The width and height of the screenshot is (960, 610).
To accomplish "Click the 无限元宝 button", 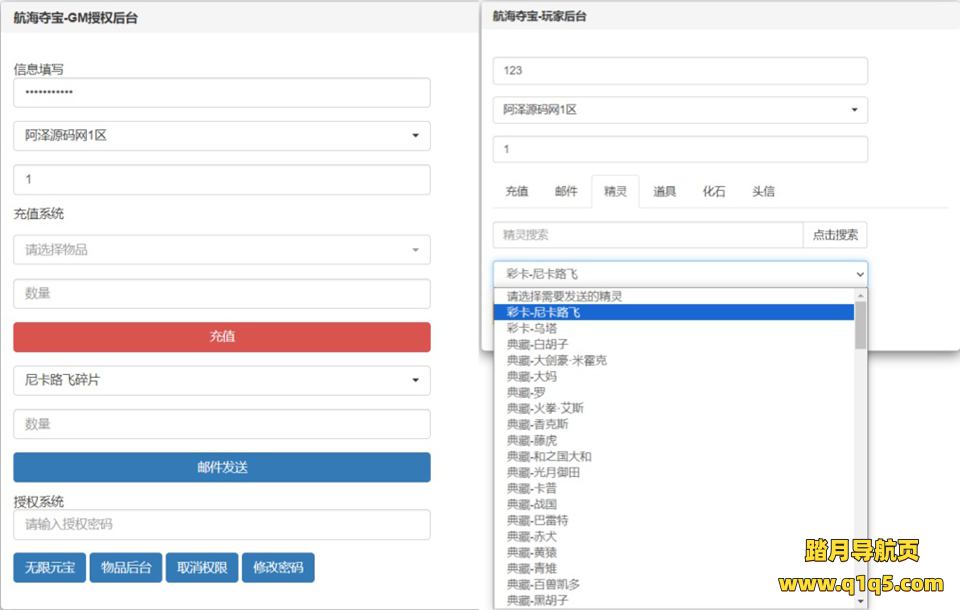I will pos(49,568).
